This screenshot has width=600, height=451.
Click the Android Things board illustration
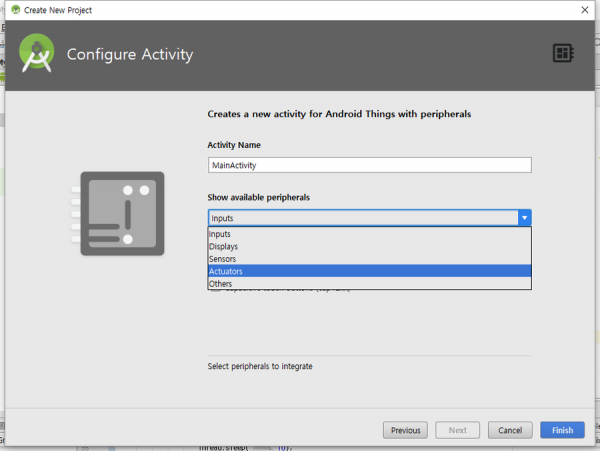(x=118, y=213)
